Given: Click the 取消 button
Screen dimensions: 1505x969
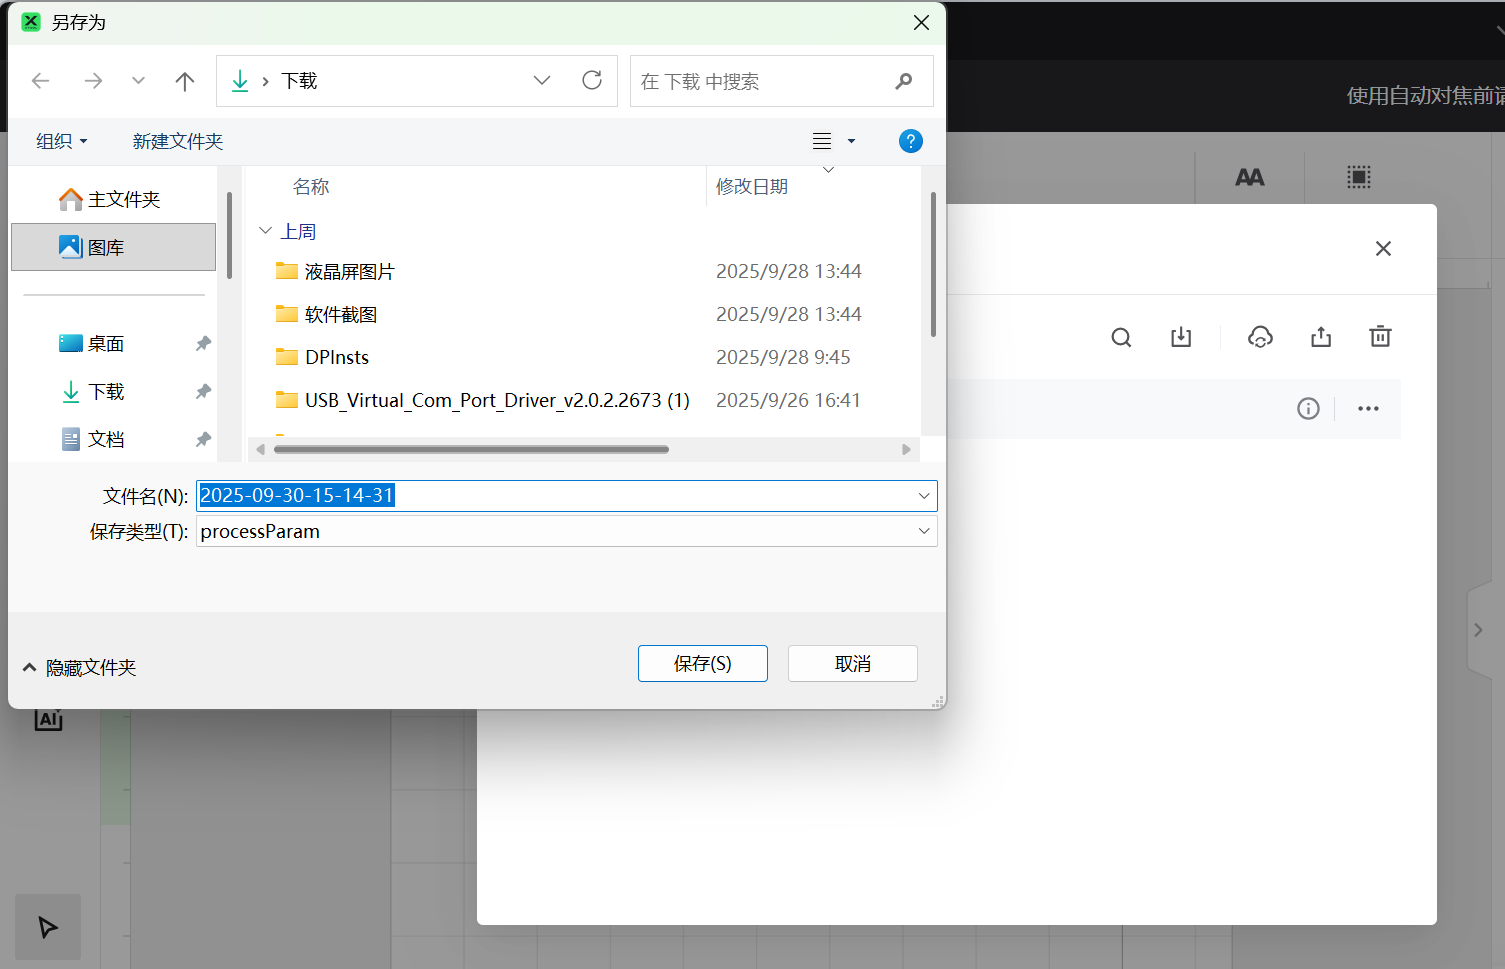Looking at the screenshot, I should pos(852,663).
